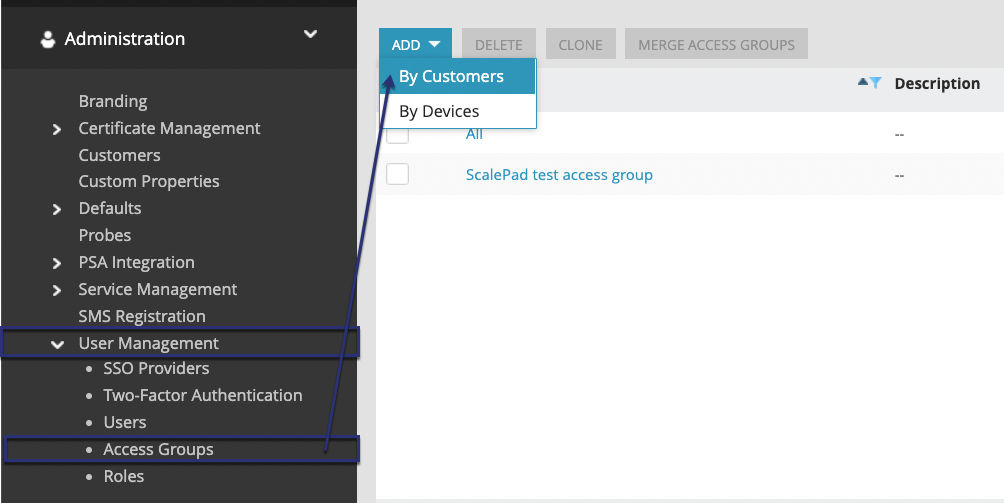Expand the PSA Integration arrow
This screenshot has height=503, width=1004.
(57, 263)
